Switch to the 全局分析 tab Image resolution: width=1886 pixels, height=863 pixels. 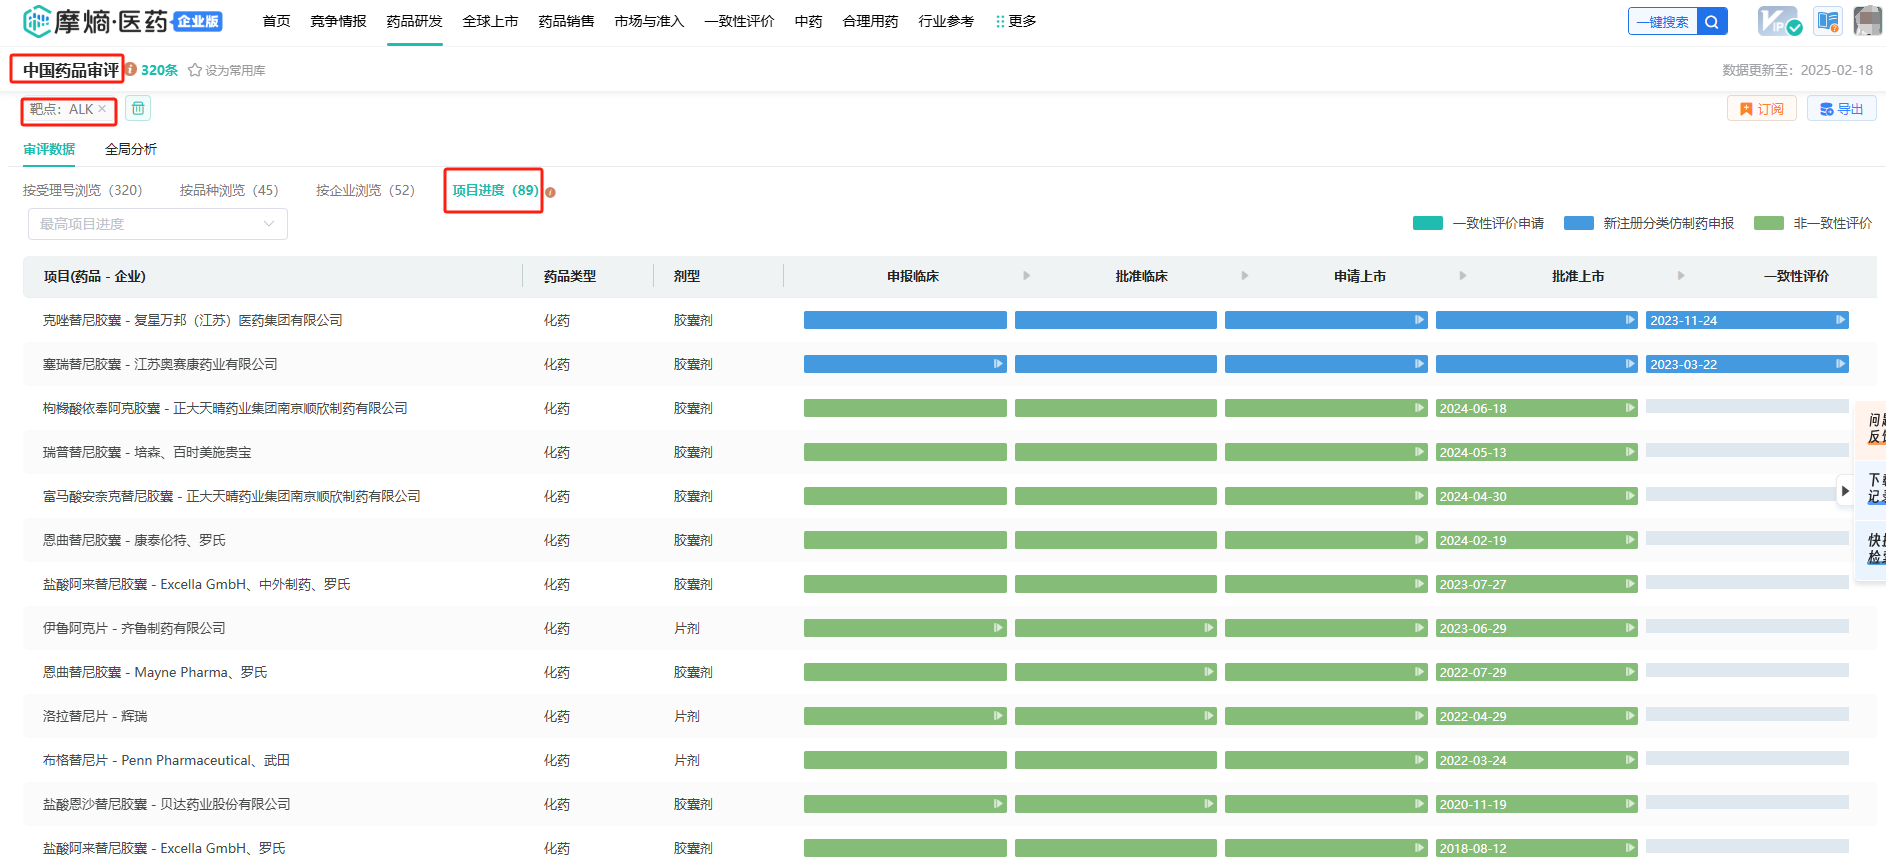click(x=131, y=149)
